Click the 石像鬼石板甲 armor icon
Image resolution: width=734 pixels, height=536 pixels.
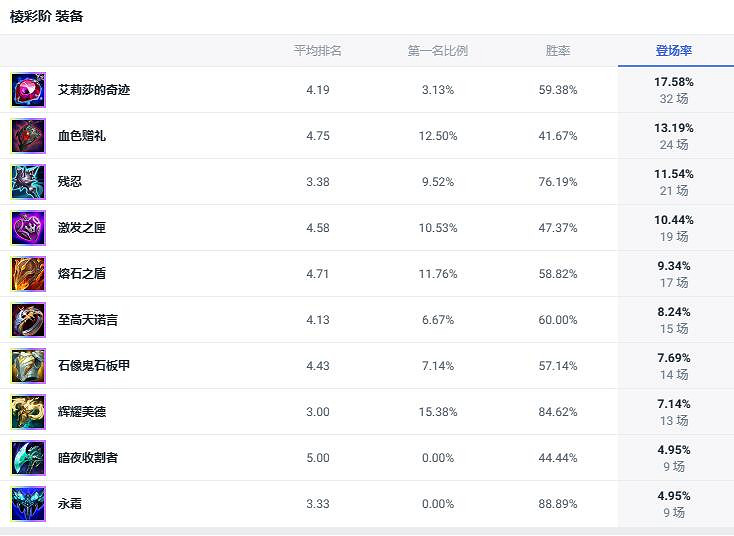pyautogui.click(x=28, y=366)
